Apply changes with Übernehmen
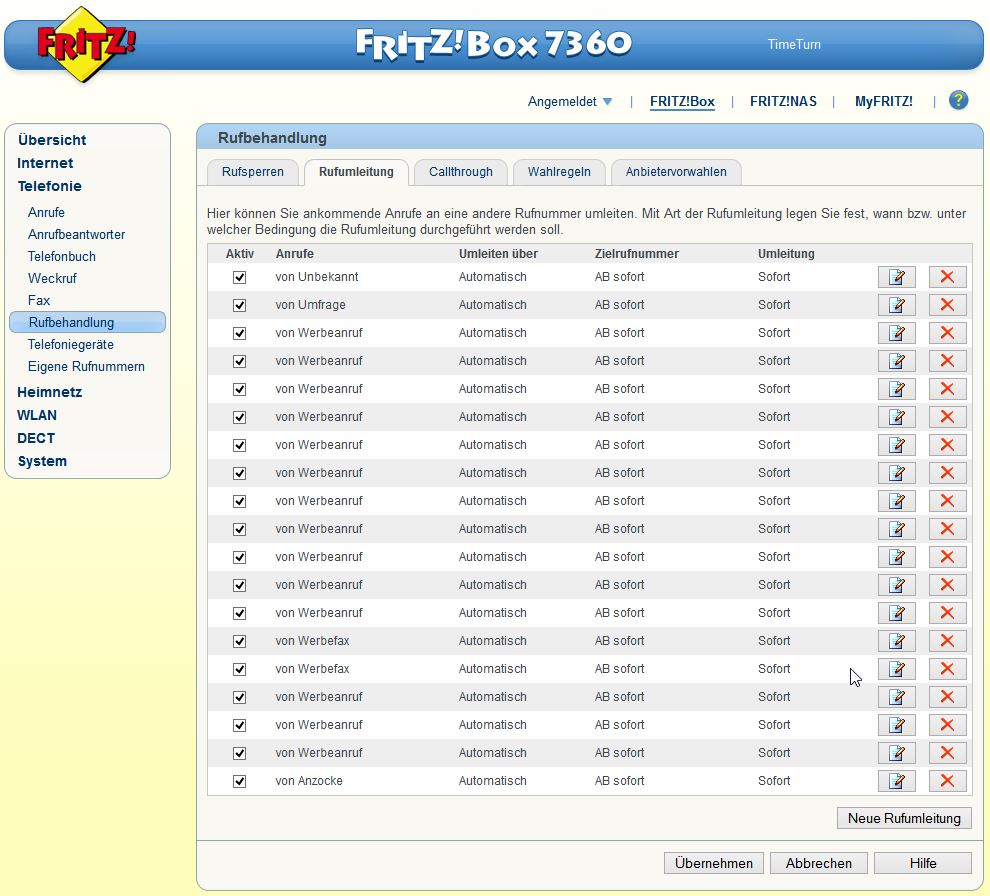 pyautogui.click(x=713, y=863)
